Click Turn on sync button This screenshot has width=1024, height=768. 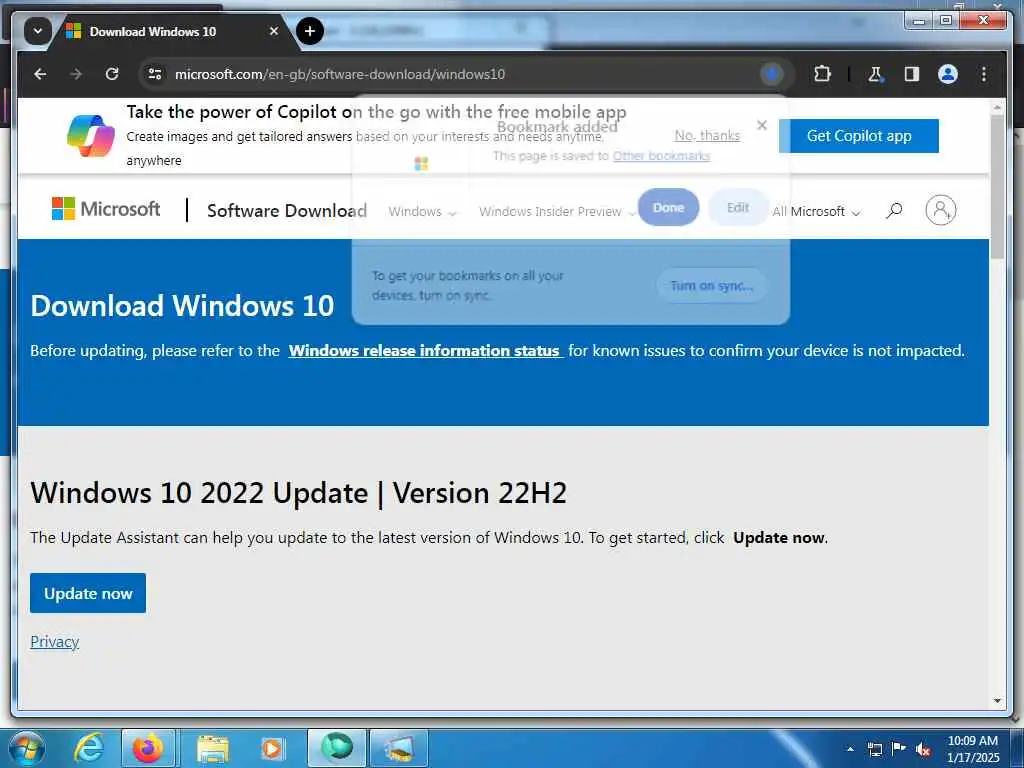coord(712,285)
